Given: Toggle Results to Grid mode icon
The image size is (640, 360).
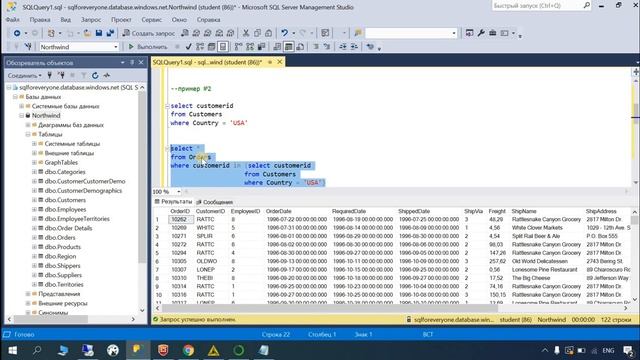Looking at the screenshot, I should point(289,47).
